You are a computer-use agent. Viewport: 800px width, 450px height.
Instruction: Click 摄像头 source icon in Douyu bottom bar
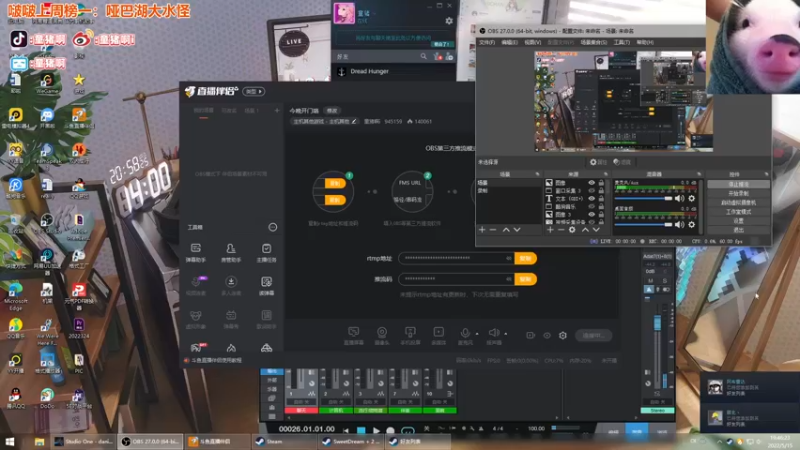[382, 335]
